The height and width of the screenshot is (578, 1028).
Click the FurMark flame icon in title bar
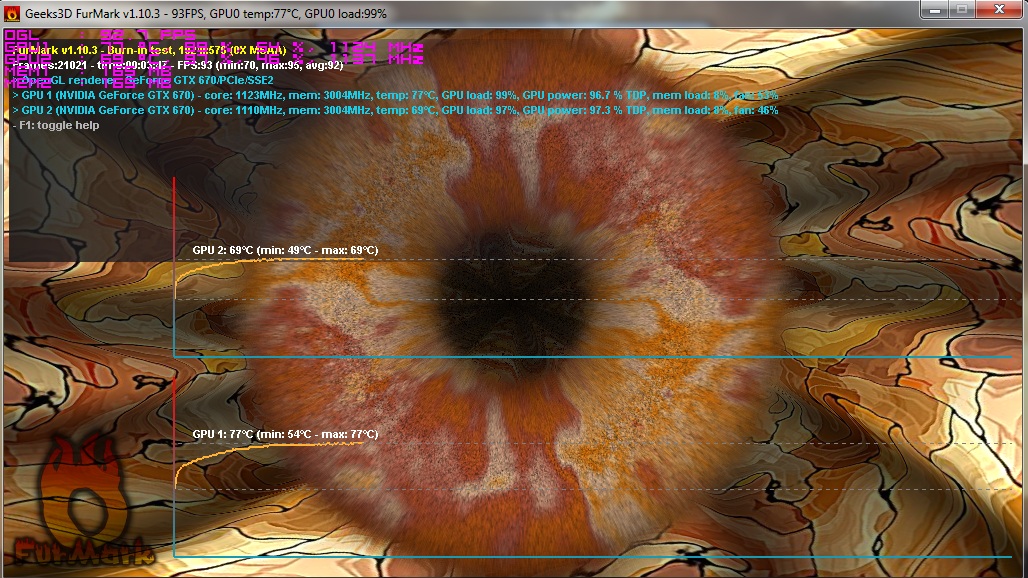click(12, 13)
